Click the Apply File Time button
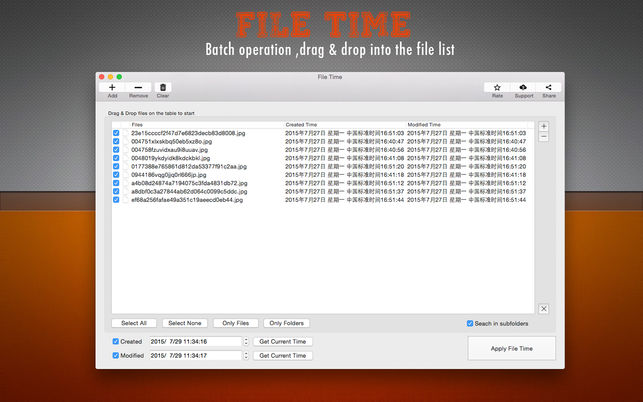 tap(511, 348)
